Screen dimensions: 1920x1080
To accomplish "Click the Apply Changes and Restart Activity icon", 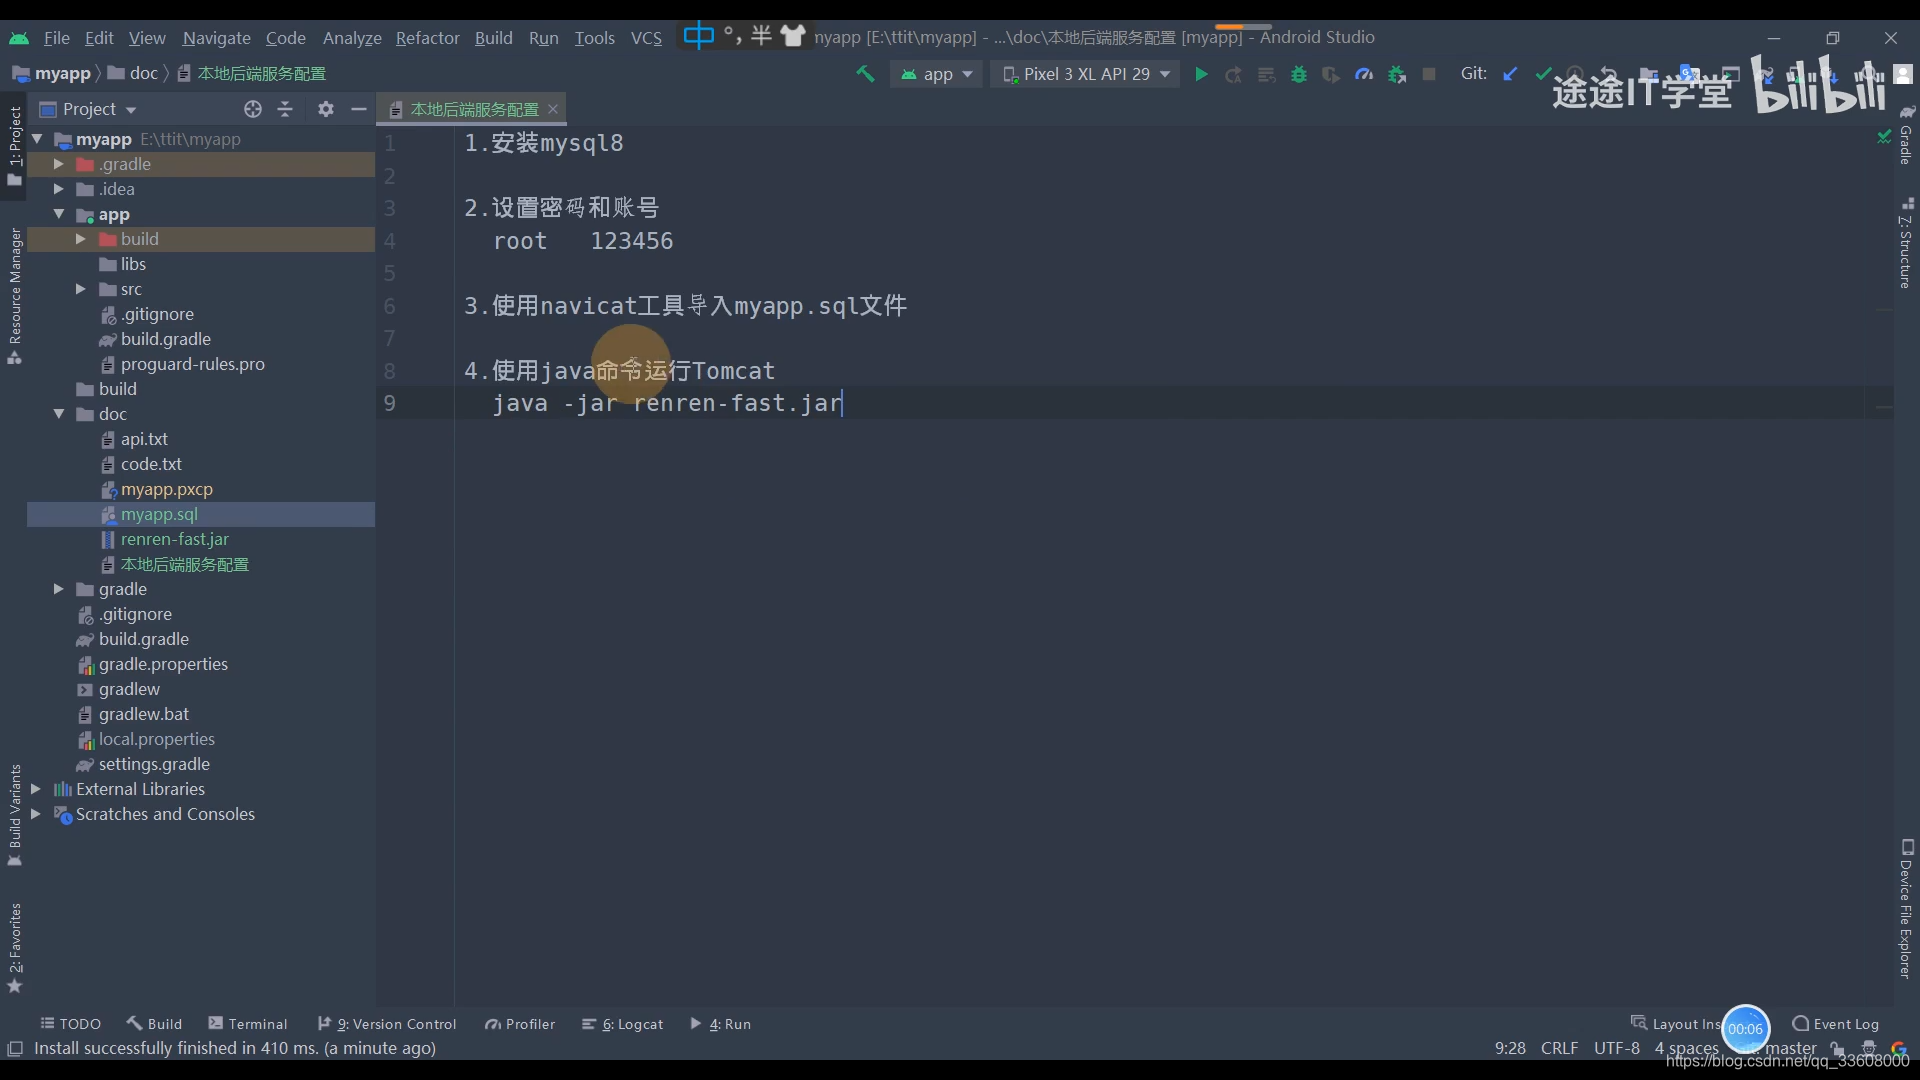I will [x=1234, y=75].
